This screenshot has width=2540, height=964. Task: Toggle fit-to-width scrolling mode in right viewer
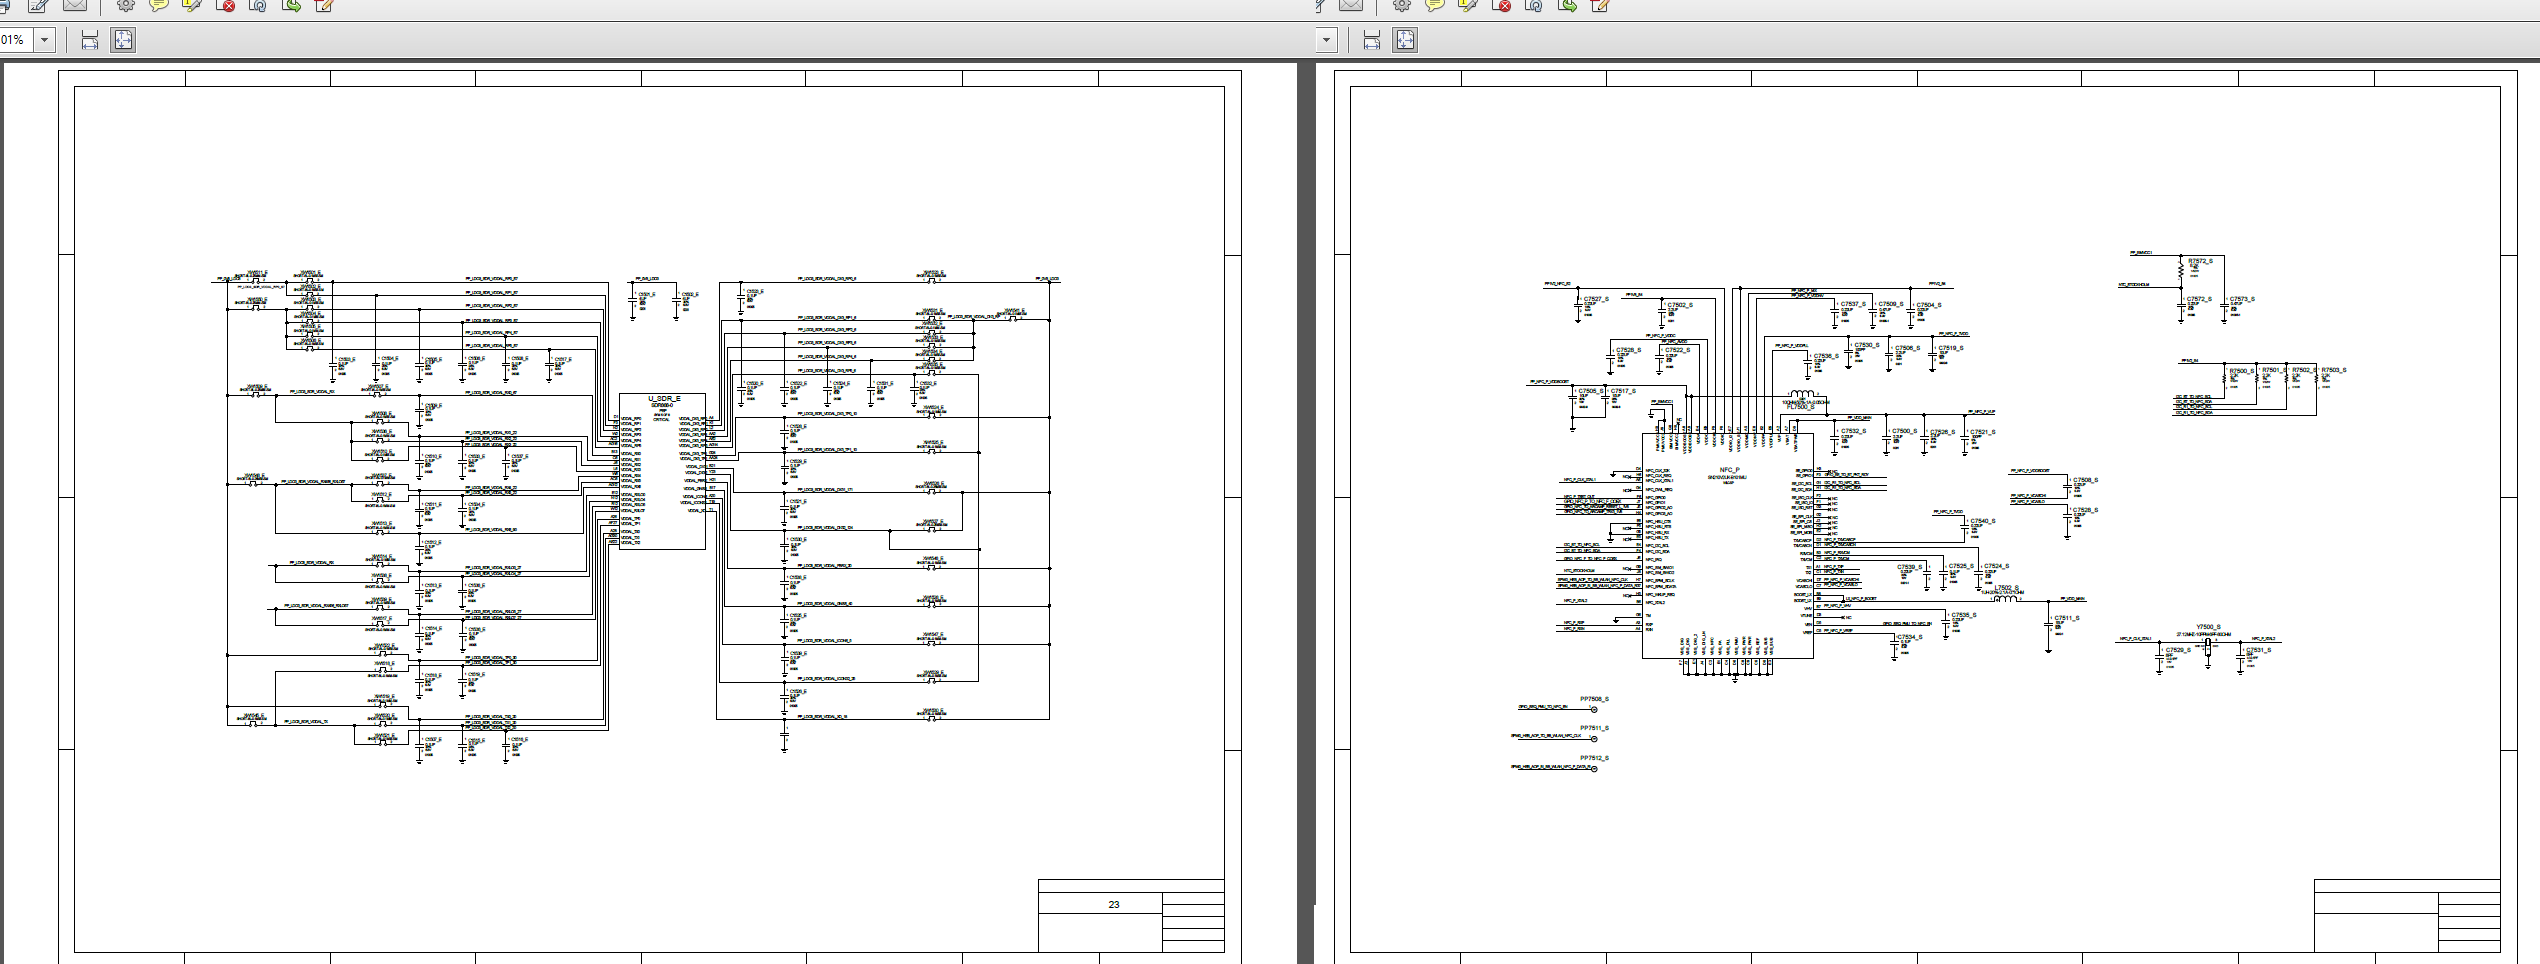click(1372, 40)
